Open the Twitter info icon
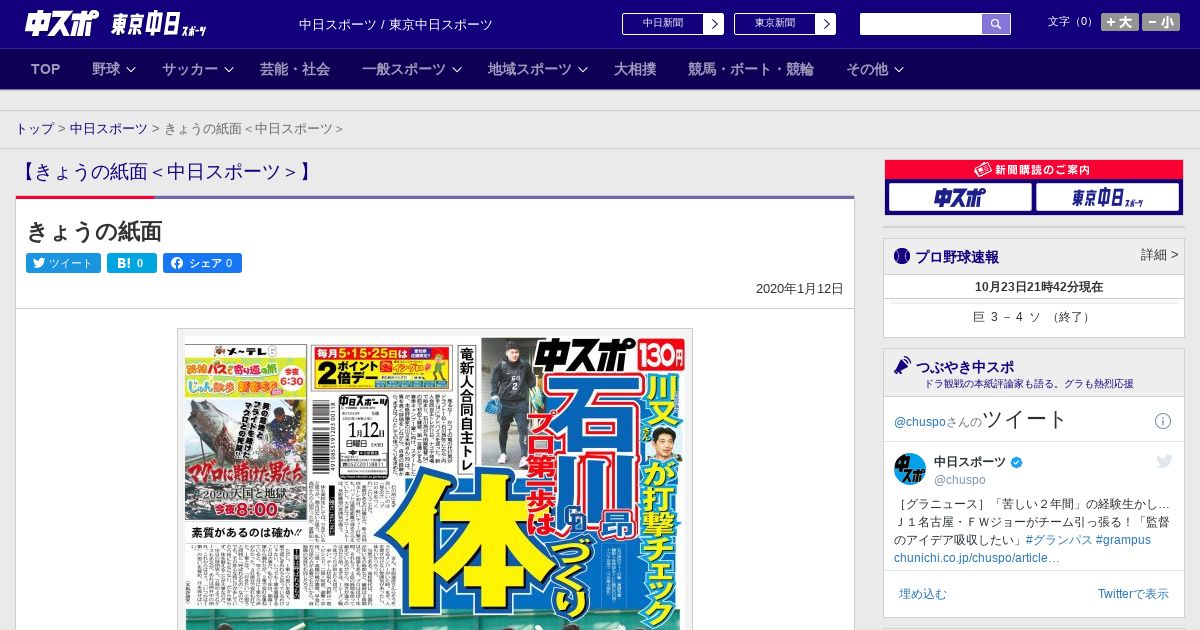The image size is (1200, 630). (x=1163, y=421)
